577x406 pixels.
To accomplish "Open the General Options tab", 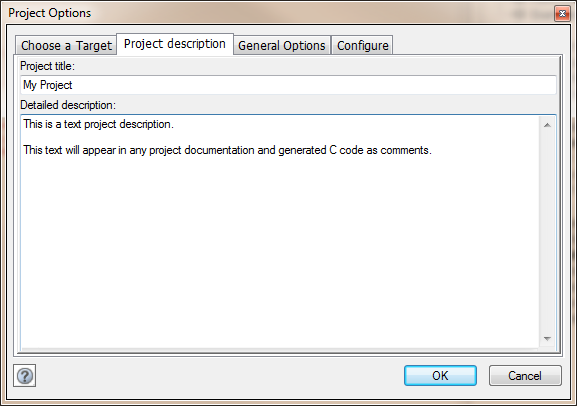I will 282,46.
